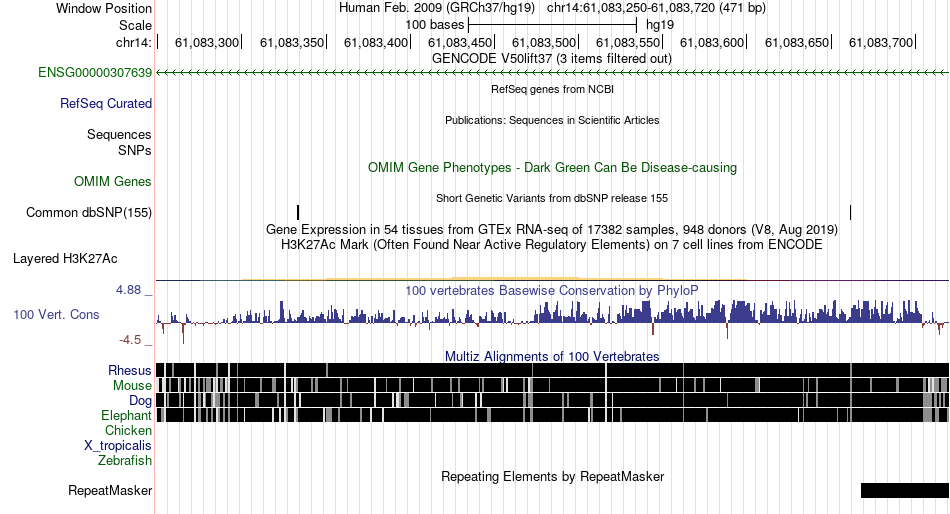Select the Dog alignment row label

[140, 401]
